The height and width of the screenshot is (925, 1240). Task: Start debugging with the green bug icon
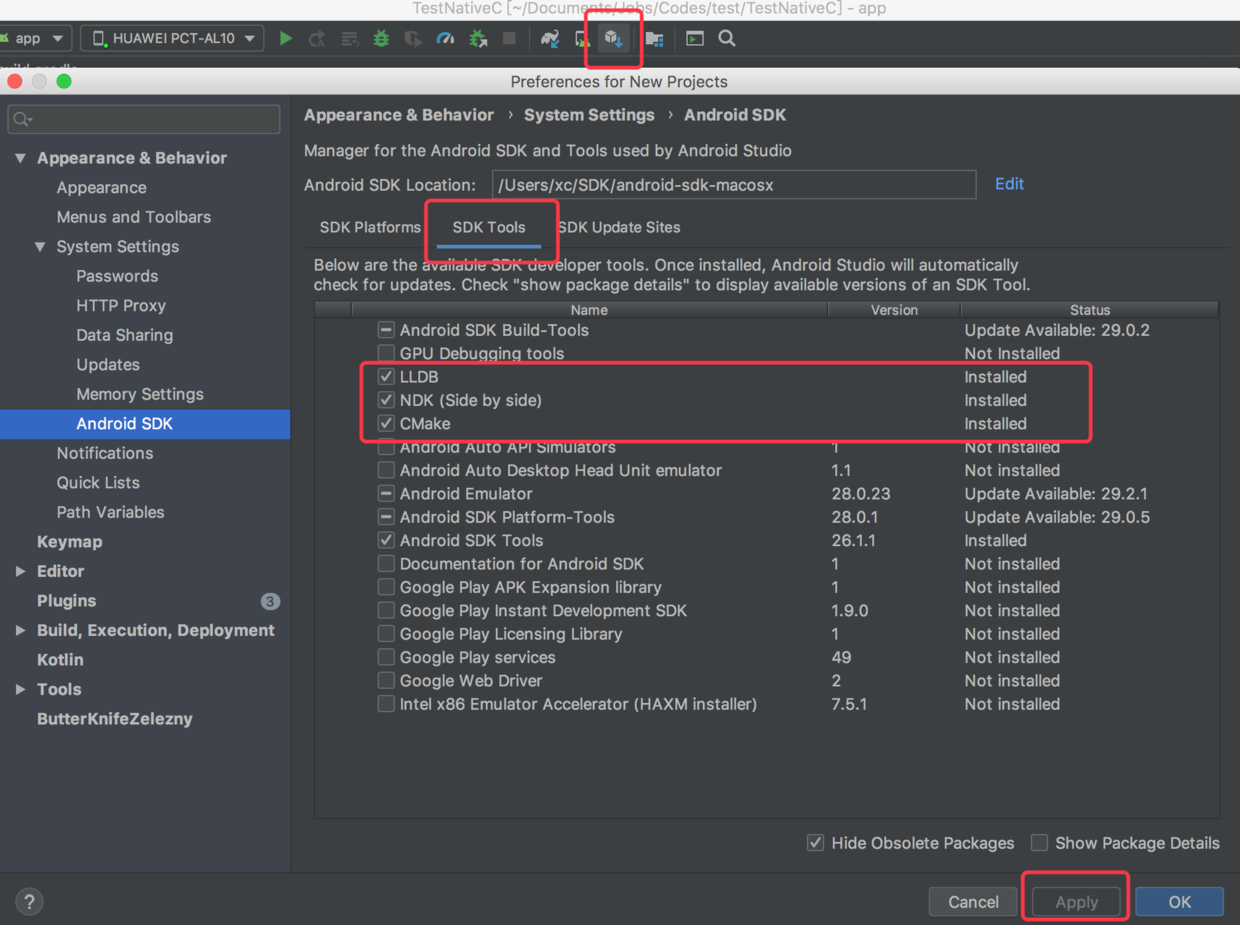tap(381, 39)
